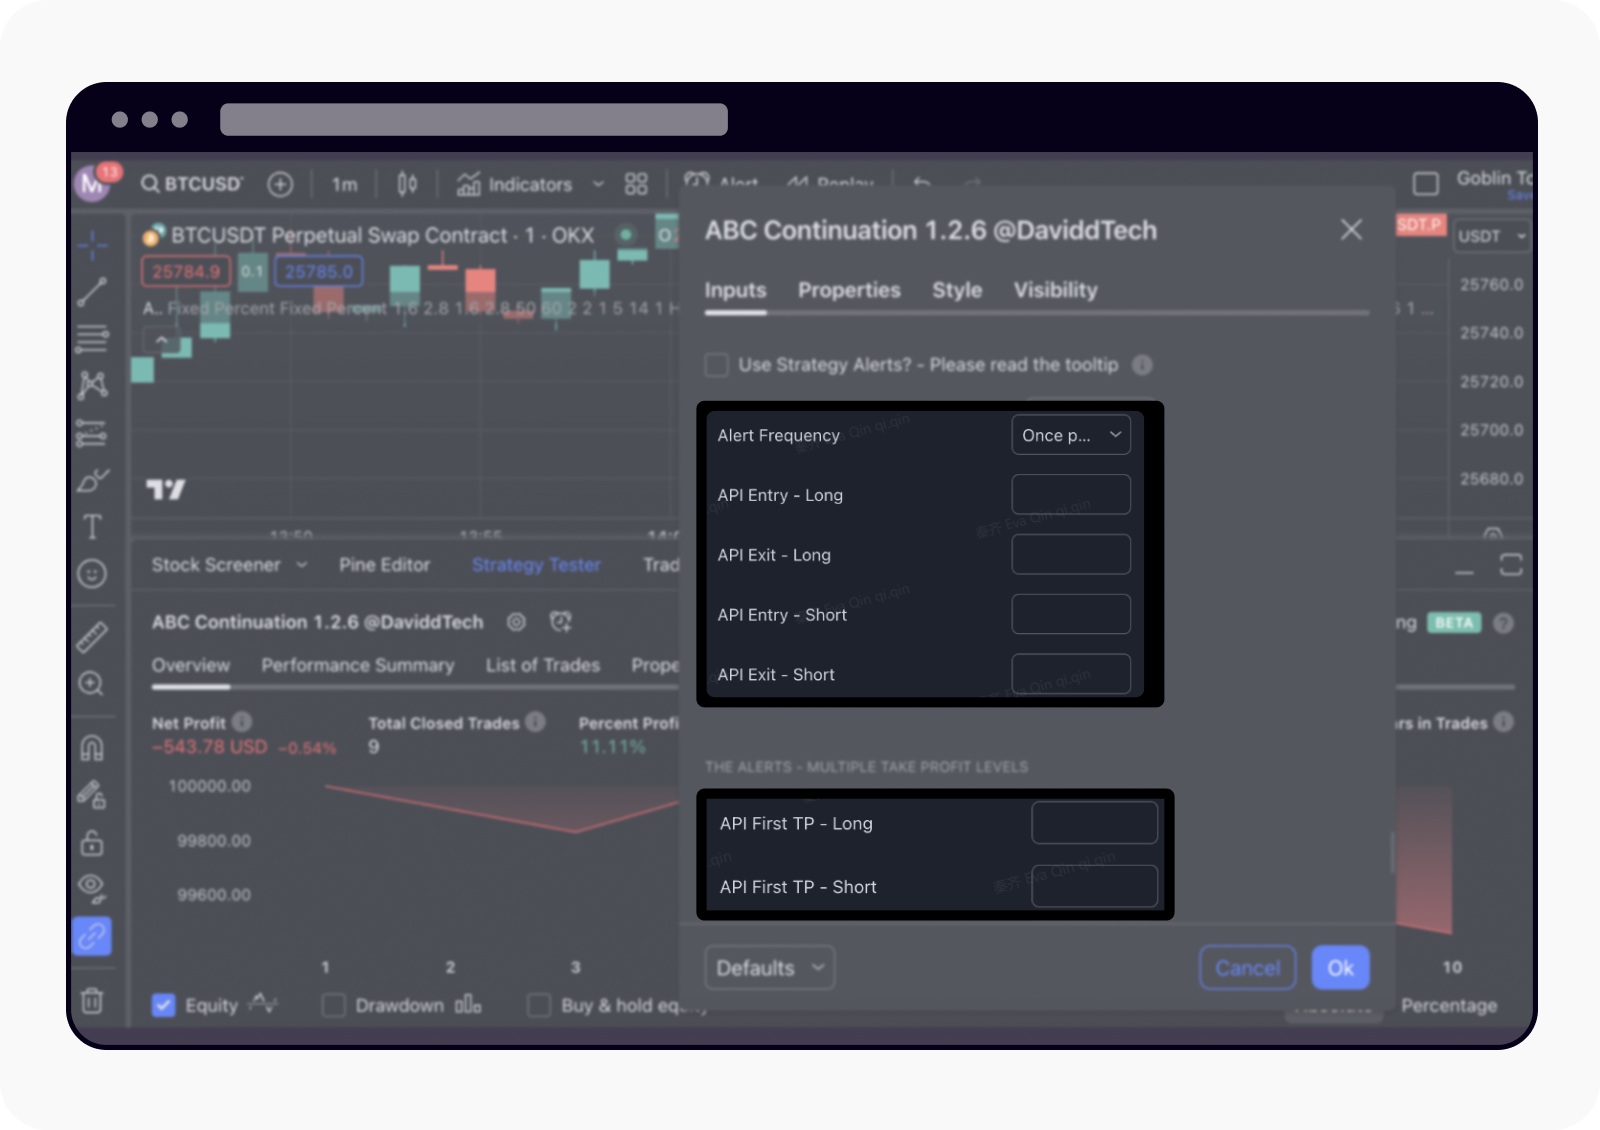Select the patterns drawing tool
The width and height of the screenshot is (1600, 1130).
click(92, 385)
